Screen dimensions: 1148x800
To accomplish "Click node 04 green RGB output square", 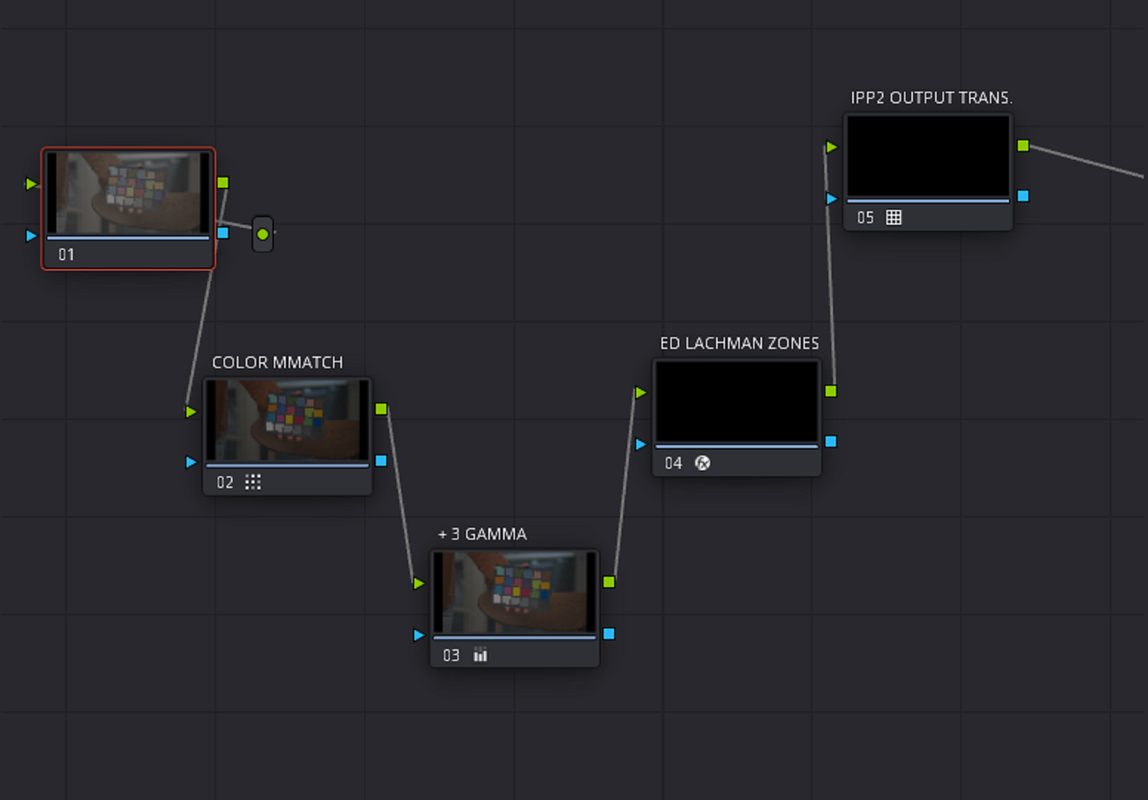I will 831,392.
